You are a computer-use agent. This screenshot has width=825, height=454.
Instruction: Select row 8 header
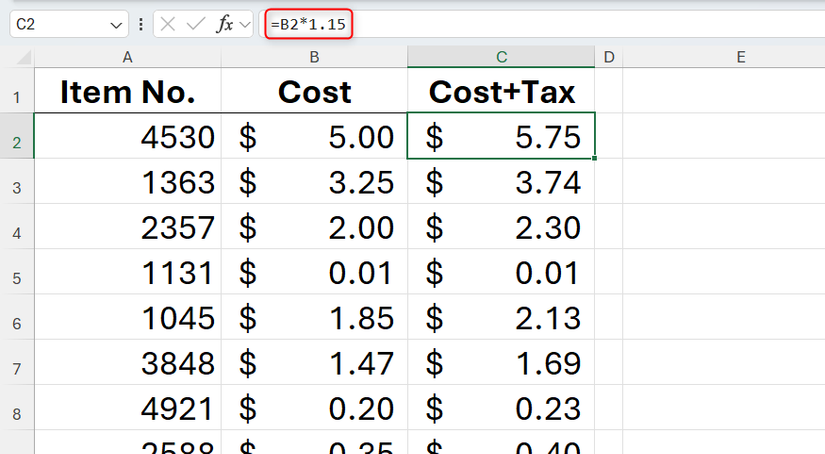pos(17,407)
